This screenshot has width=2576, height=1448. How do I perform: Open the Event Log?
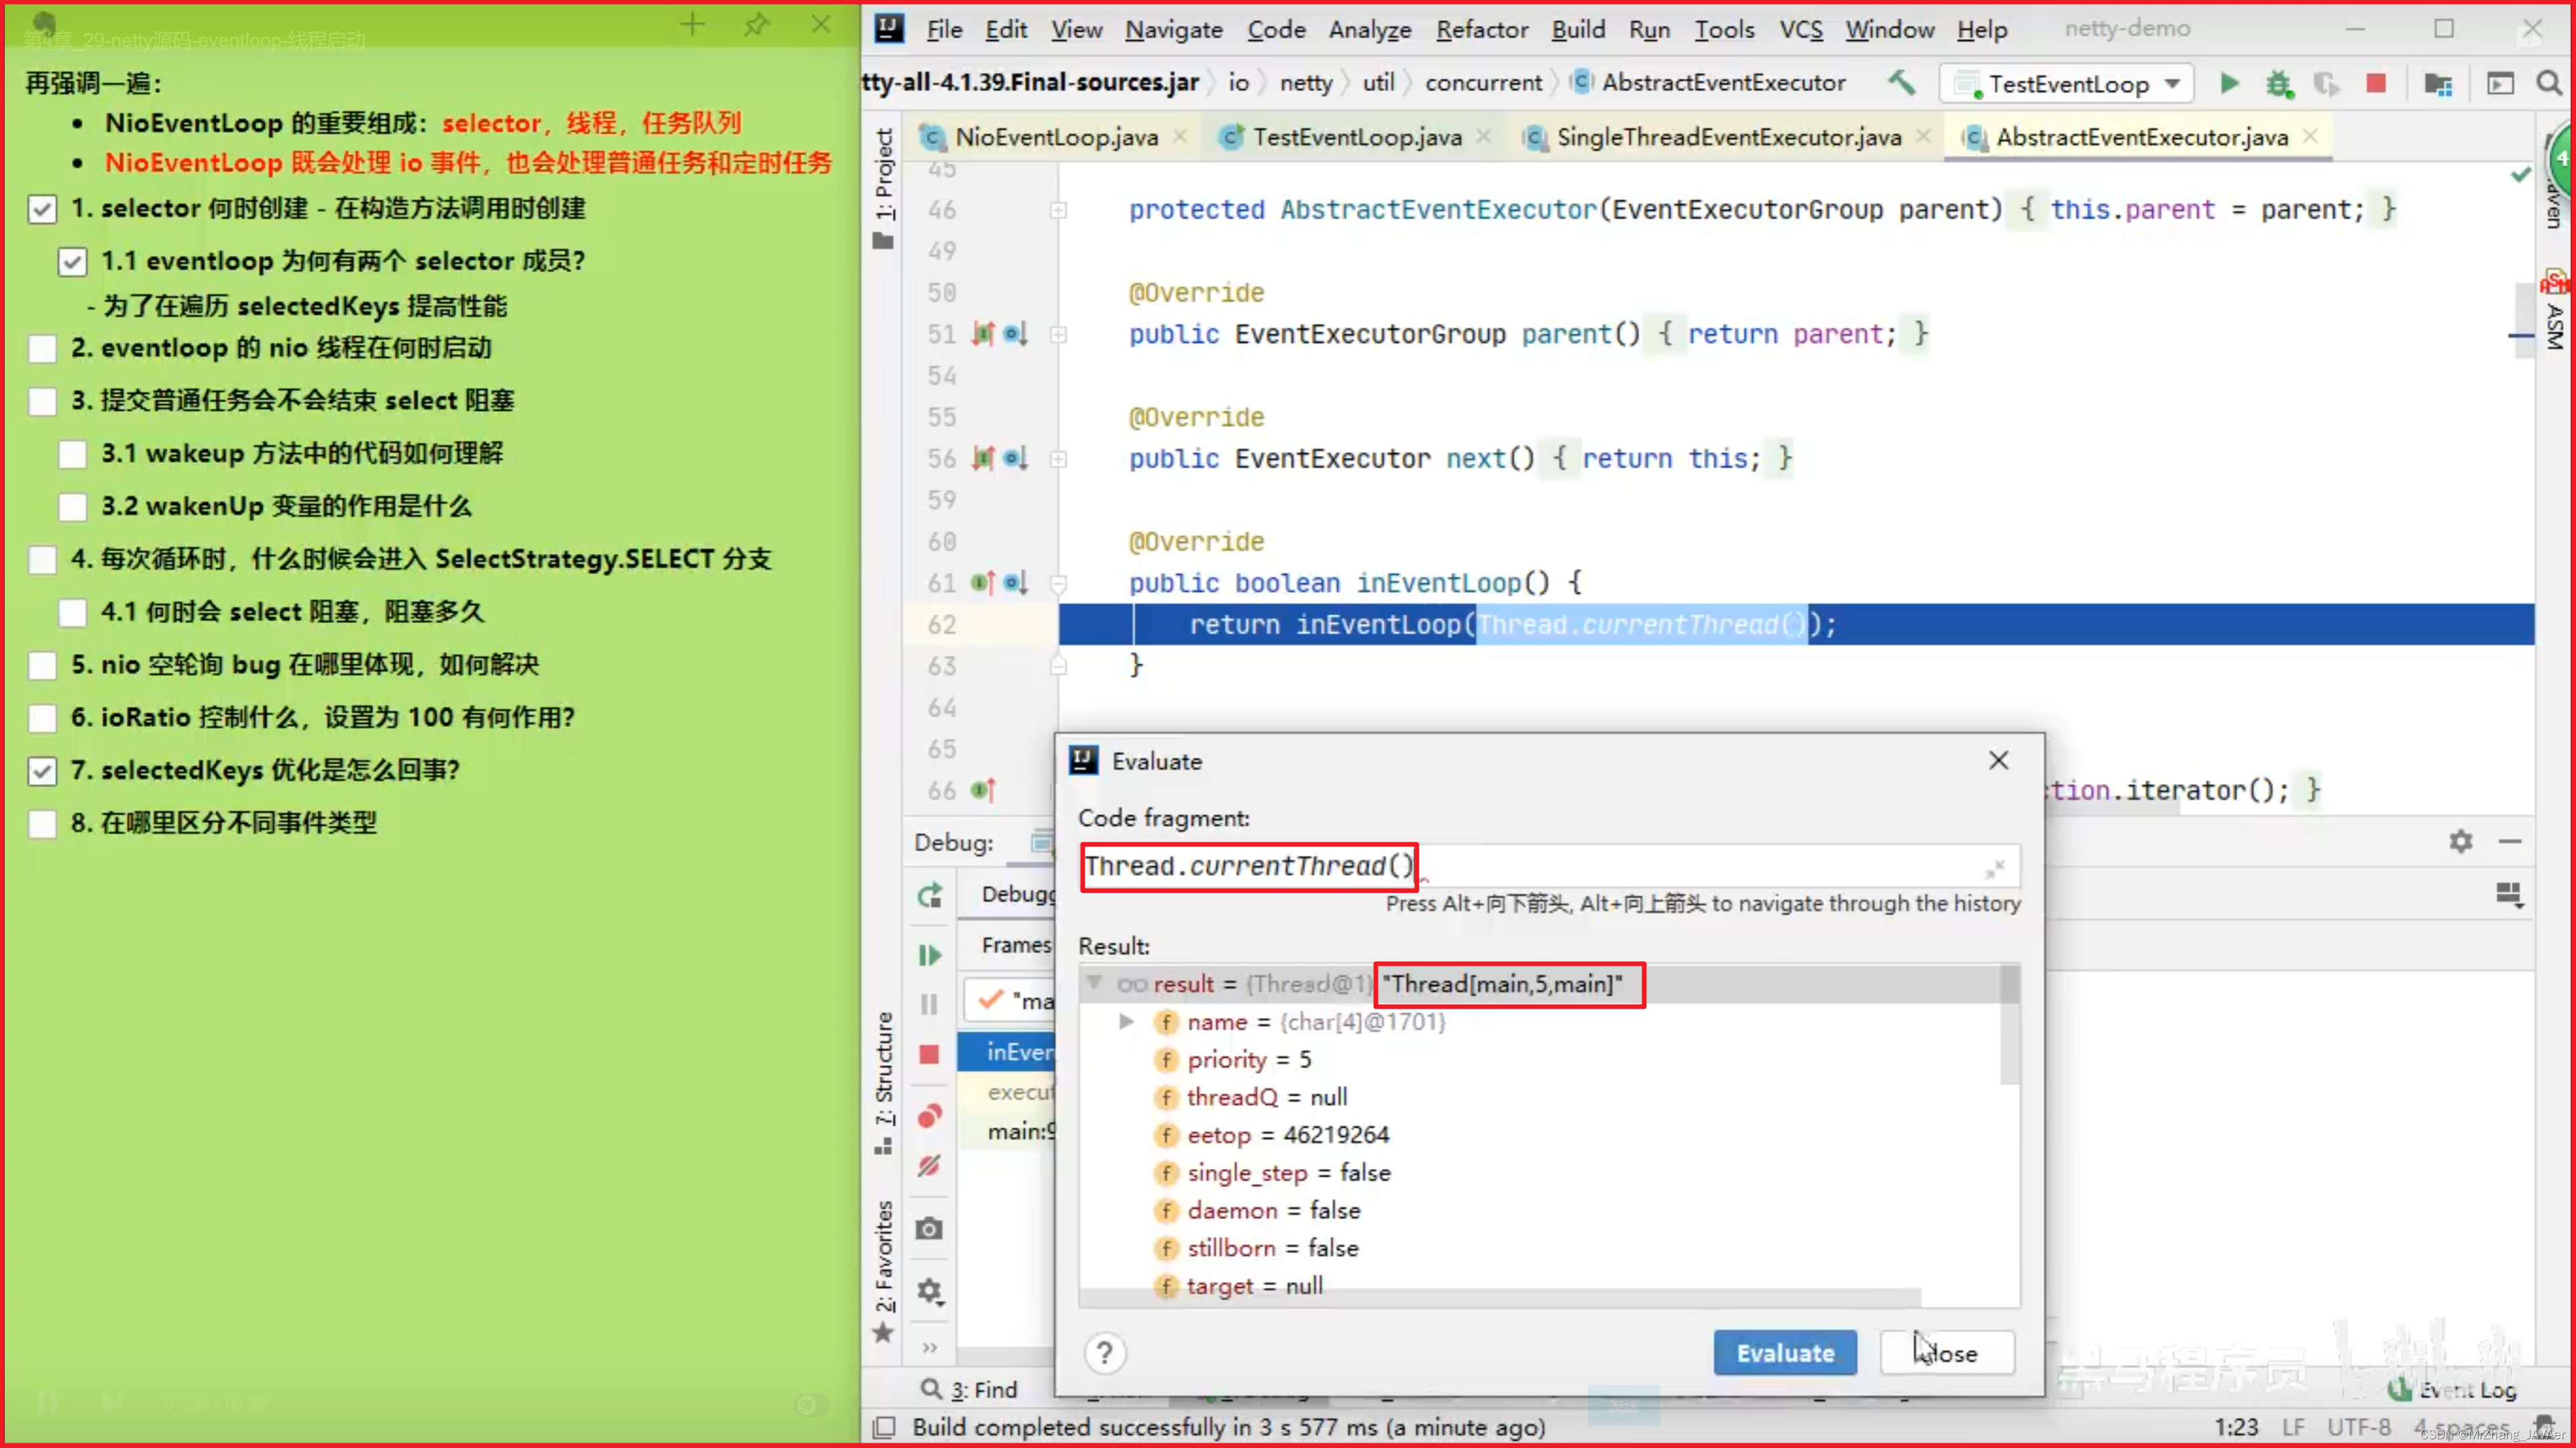tap(2452, 1390)
